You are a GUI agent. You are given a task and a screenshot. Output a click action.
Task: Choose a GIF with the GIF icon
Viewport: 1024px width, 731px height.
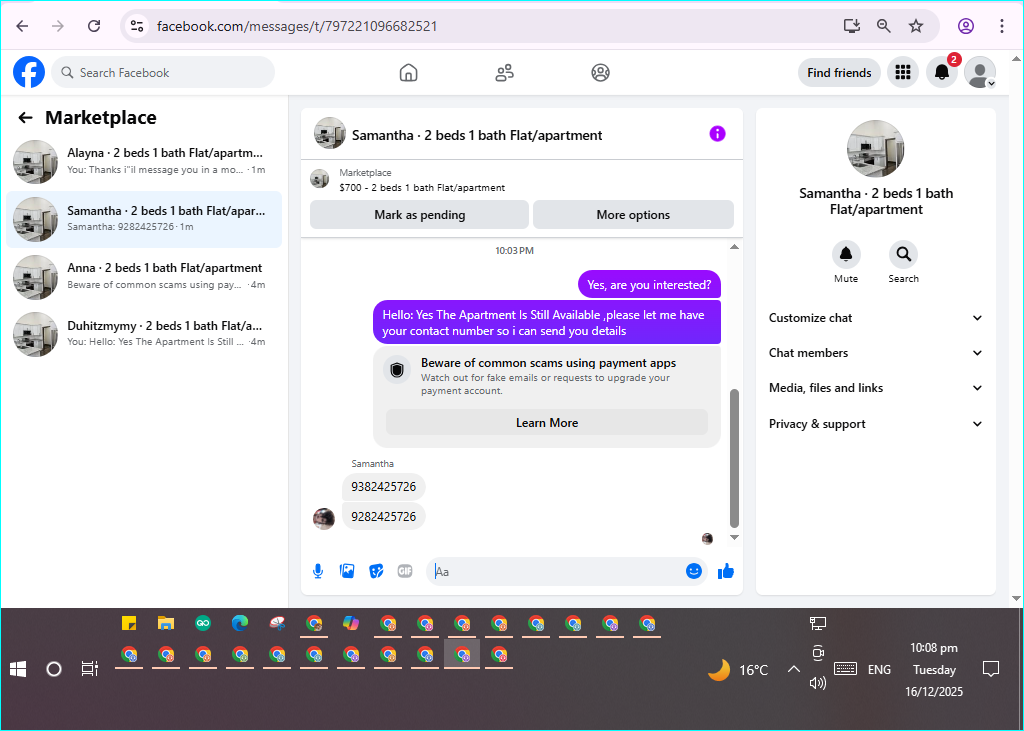tap(405, 572)
